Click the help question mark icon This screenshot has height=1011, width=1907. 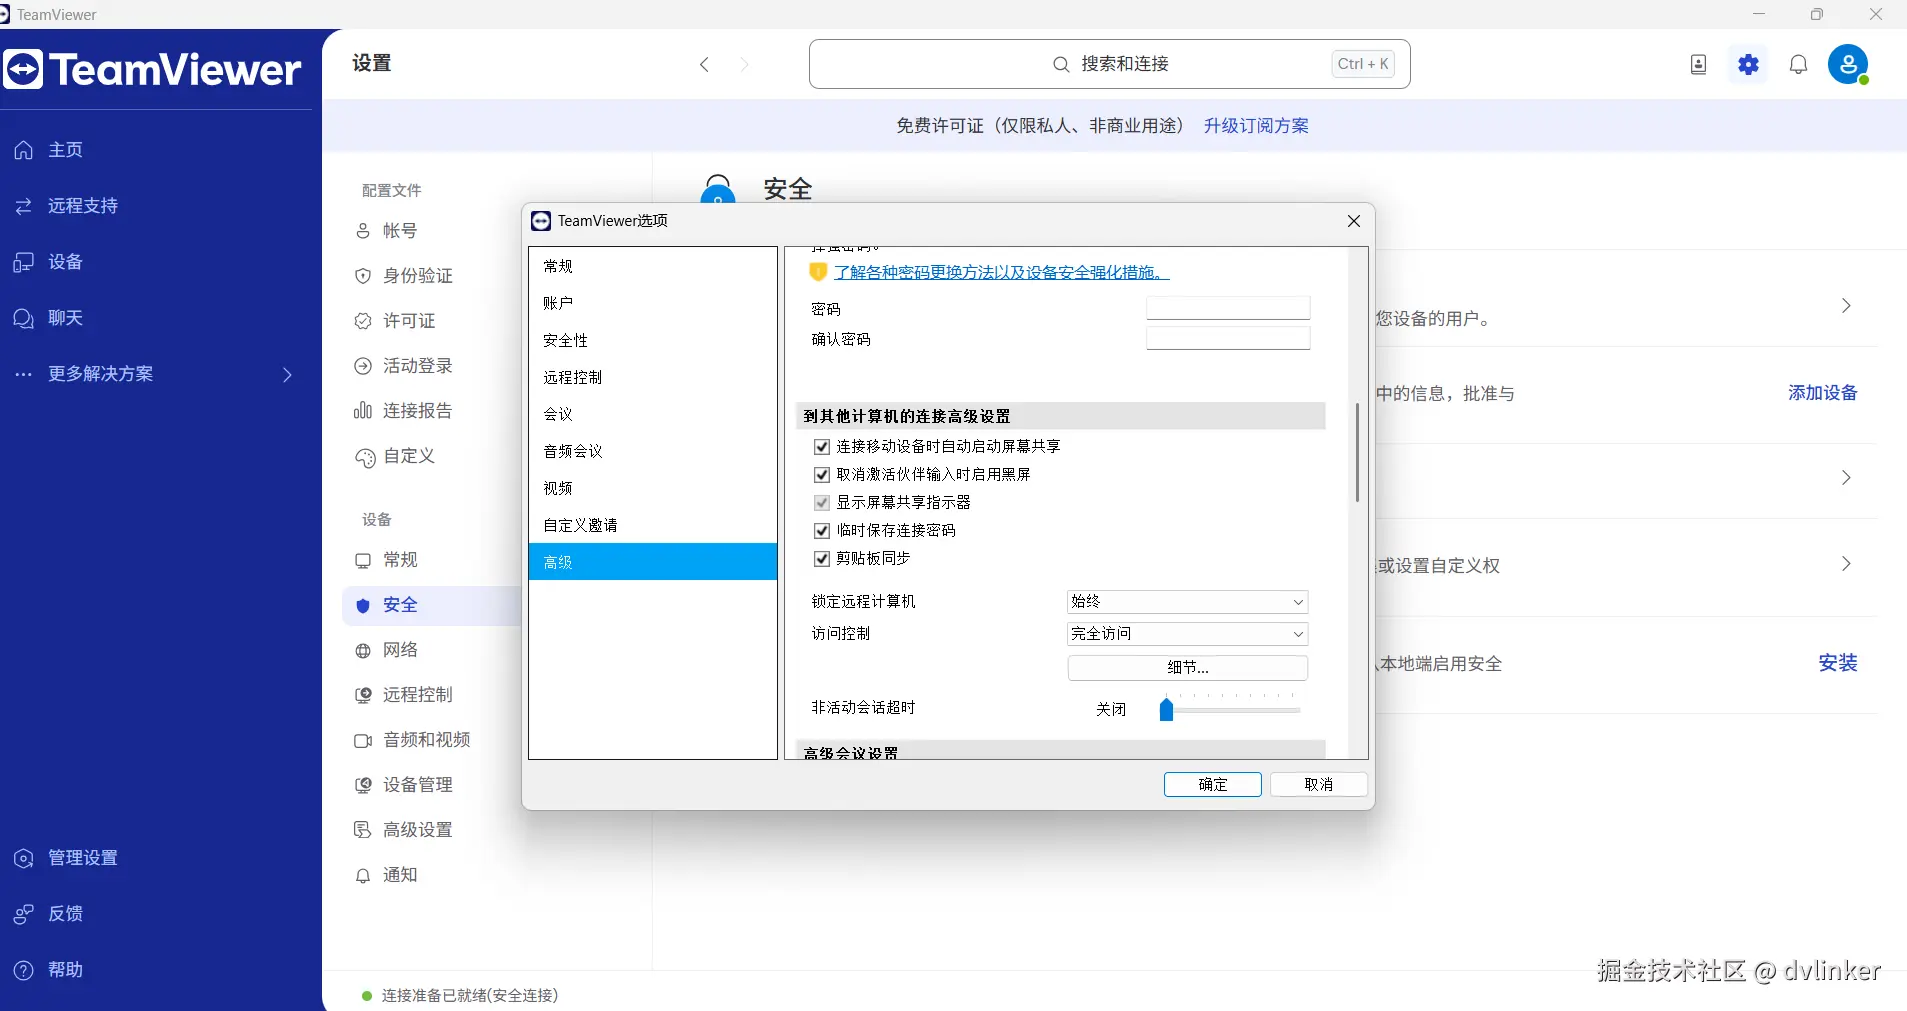[24, 970]
